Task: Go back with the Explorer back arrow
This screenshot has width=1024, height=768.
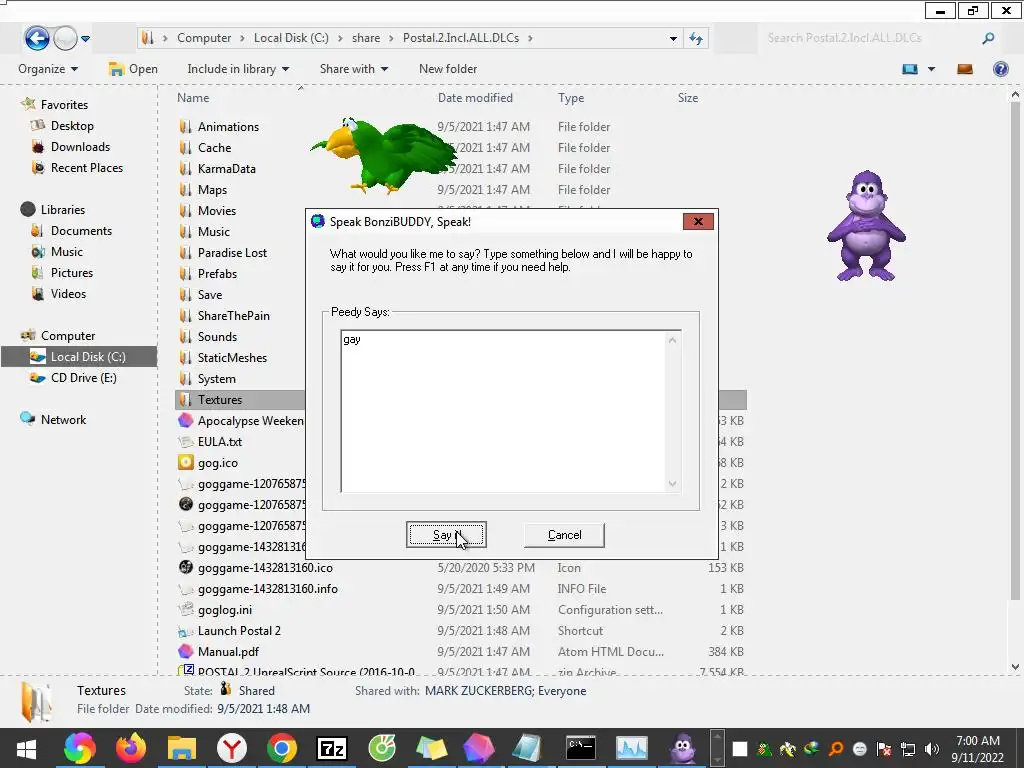Action: (37, 38)
